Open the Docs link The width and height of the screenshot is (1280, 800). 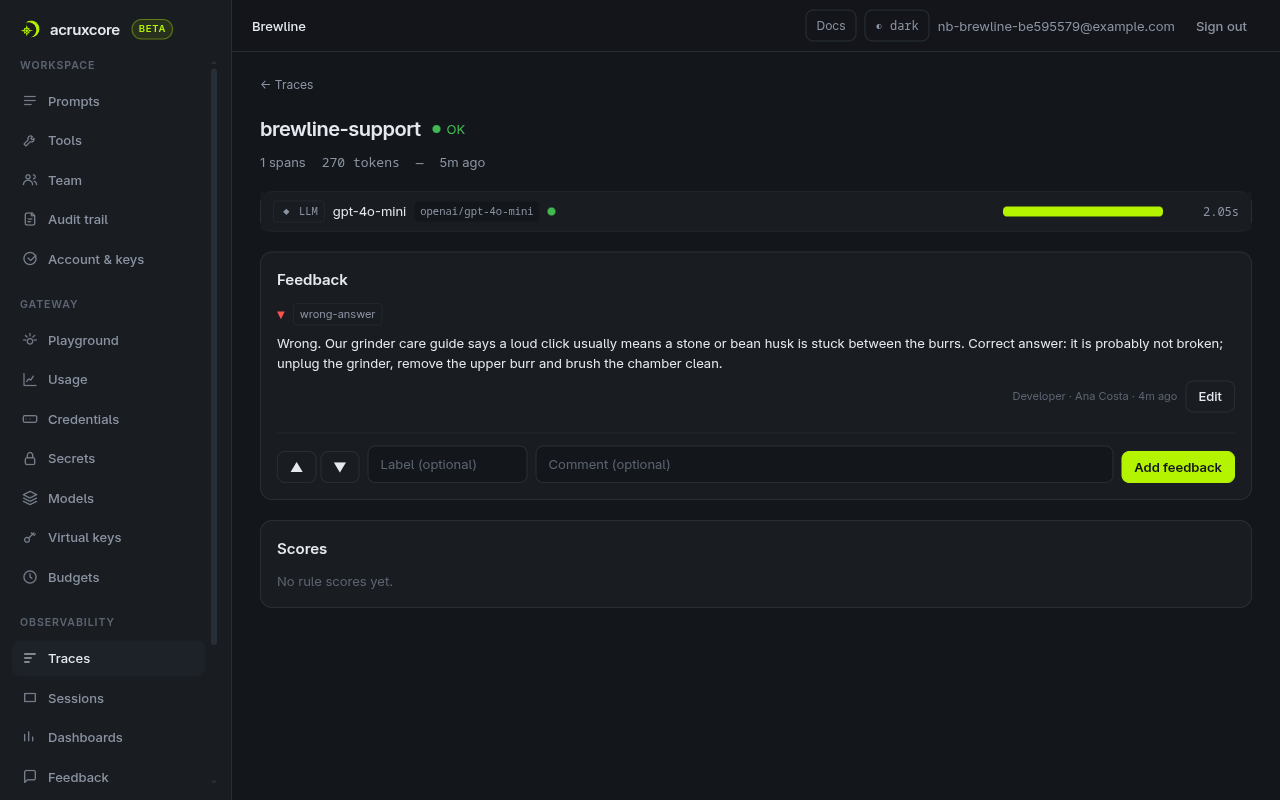(831, 26)
